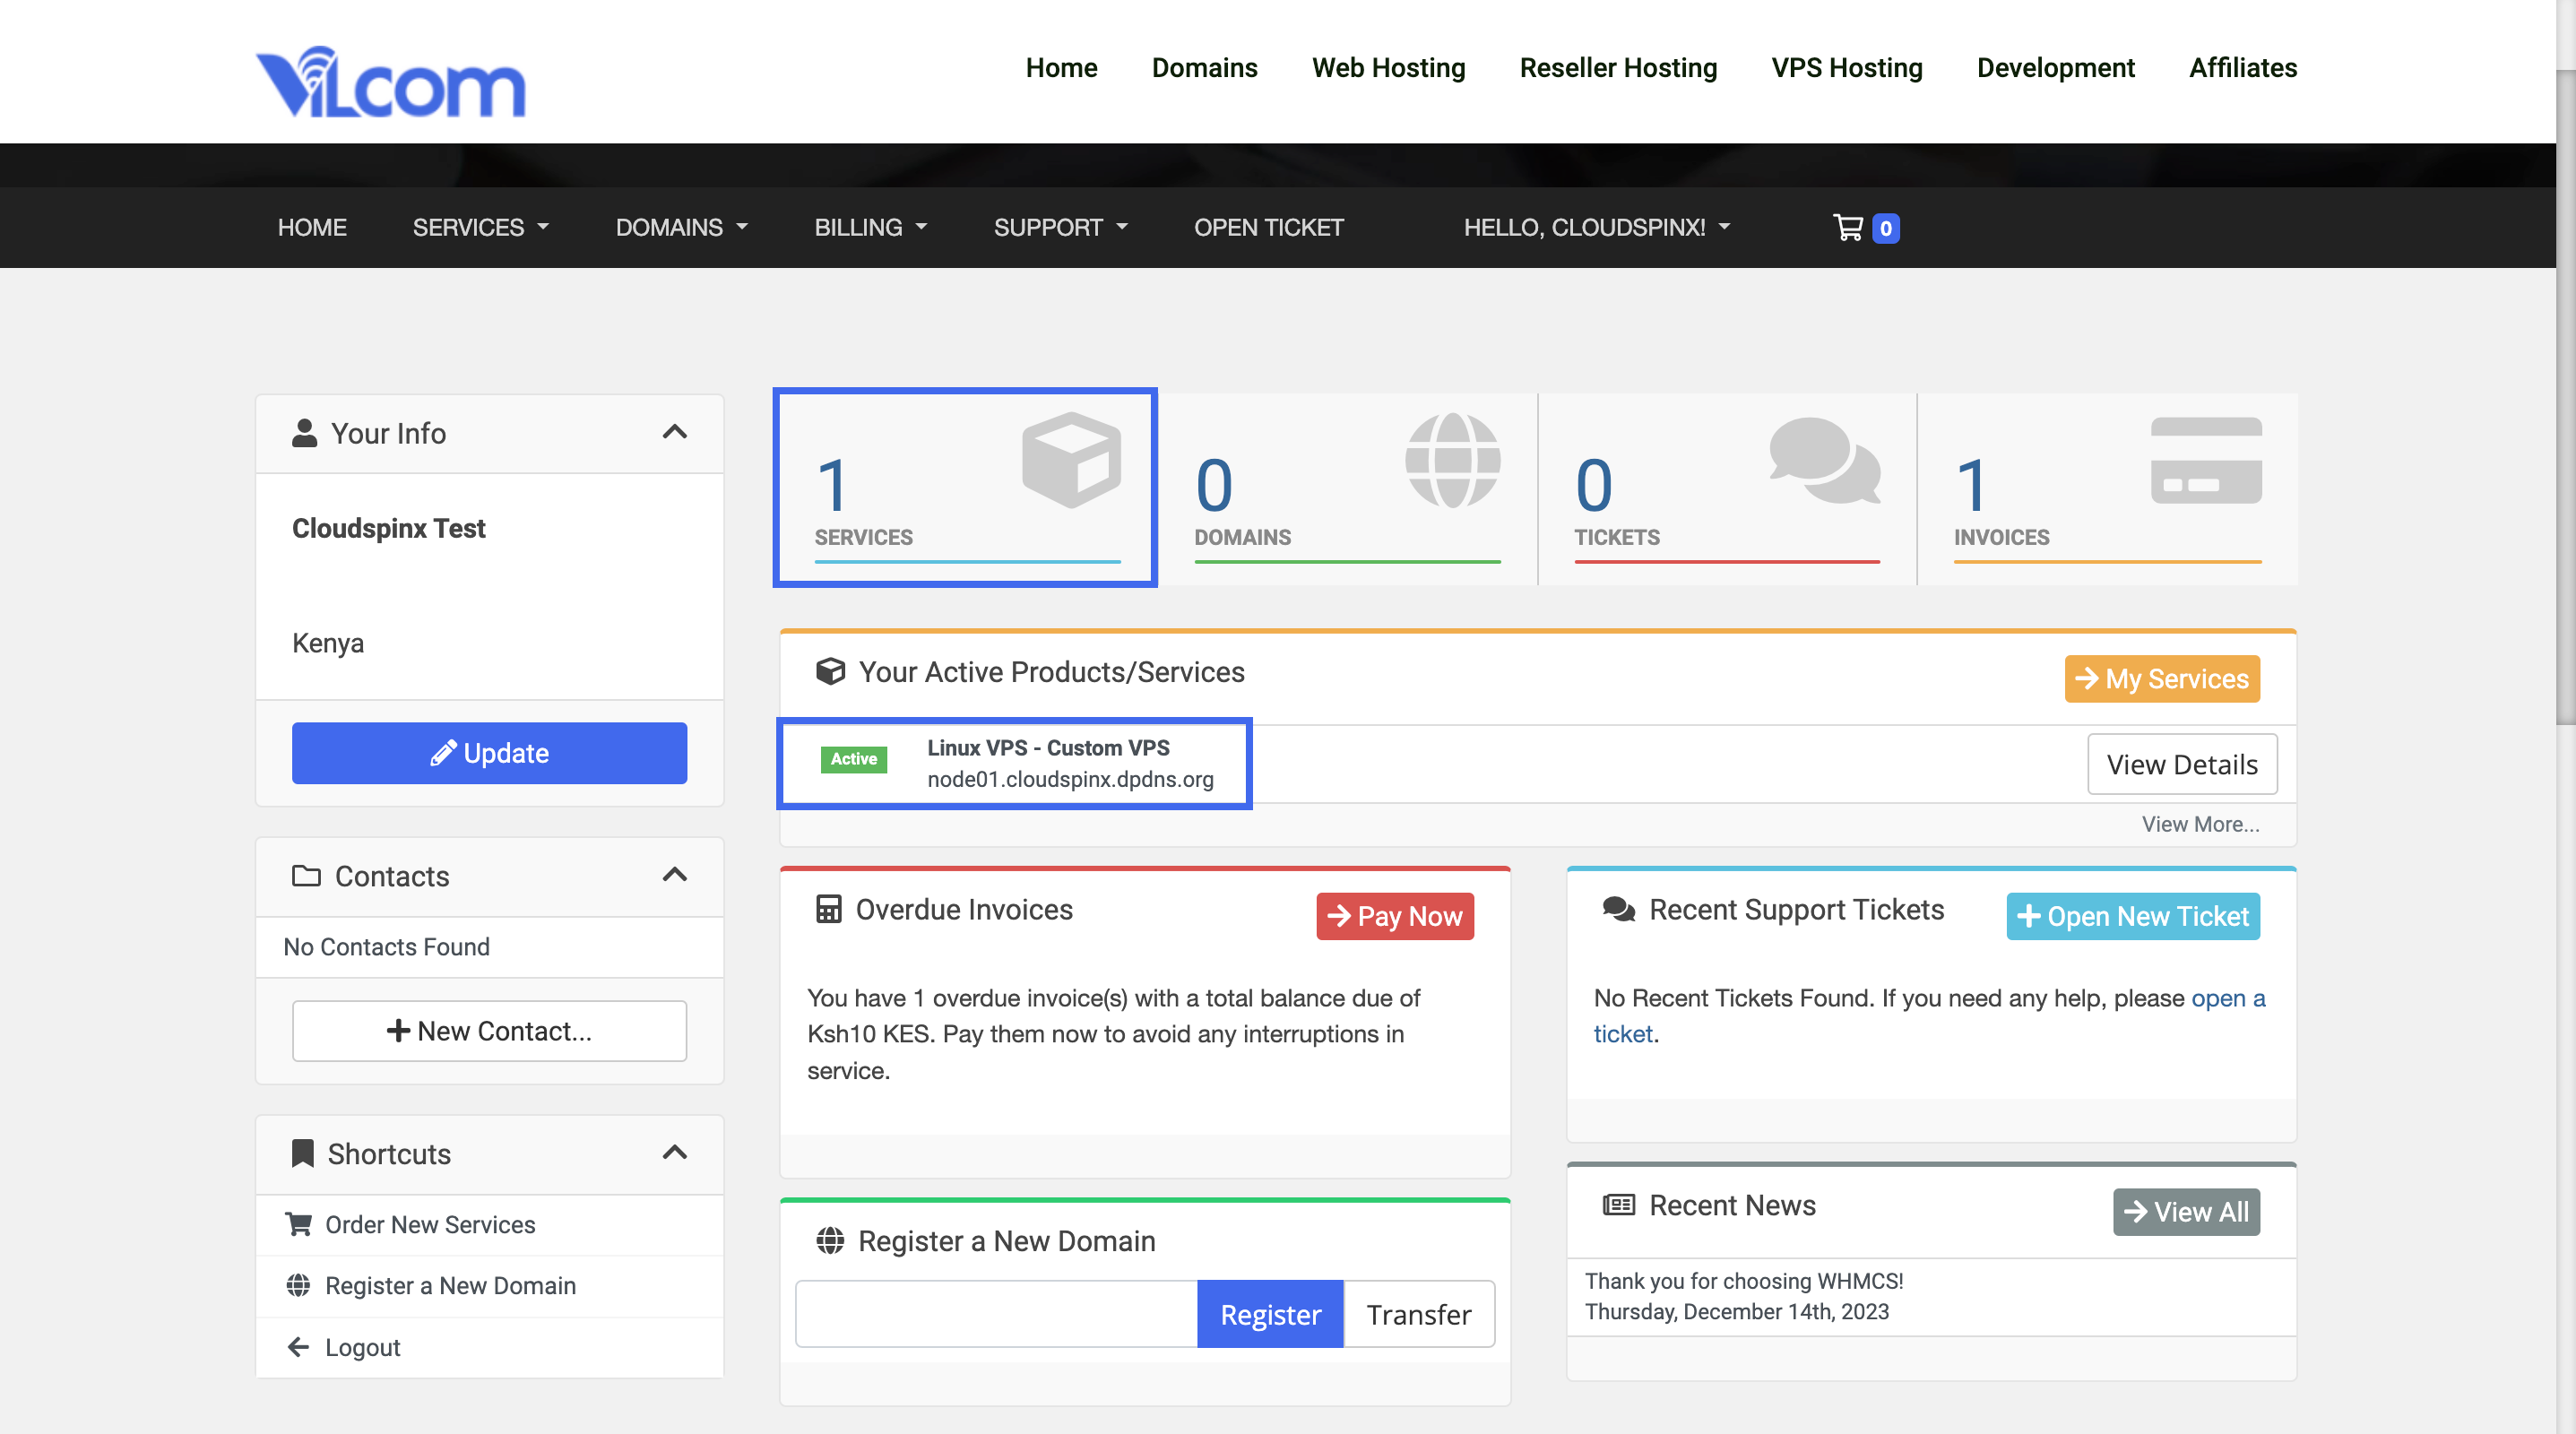Click the Invoices credit card icon

pyautogui.click(x=2205, y=461)
